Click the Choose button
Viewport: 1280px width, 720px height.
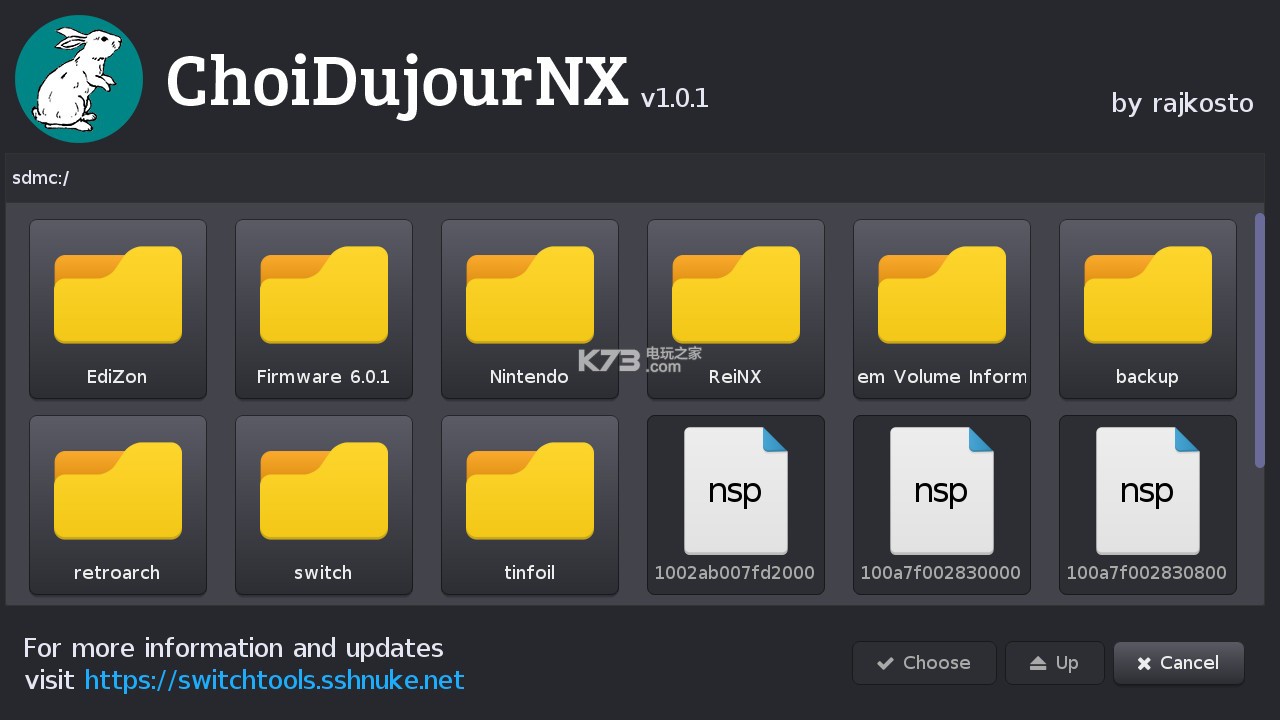pyautogui.click(x=924, y=663)
